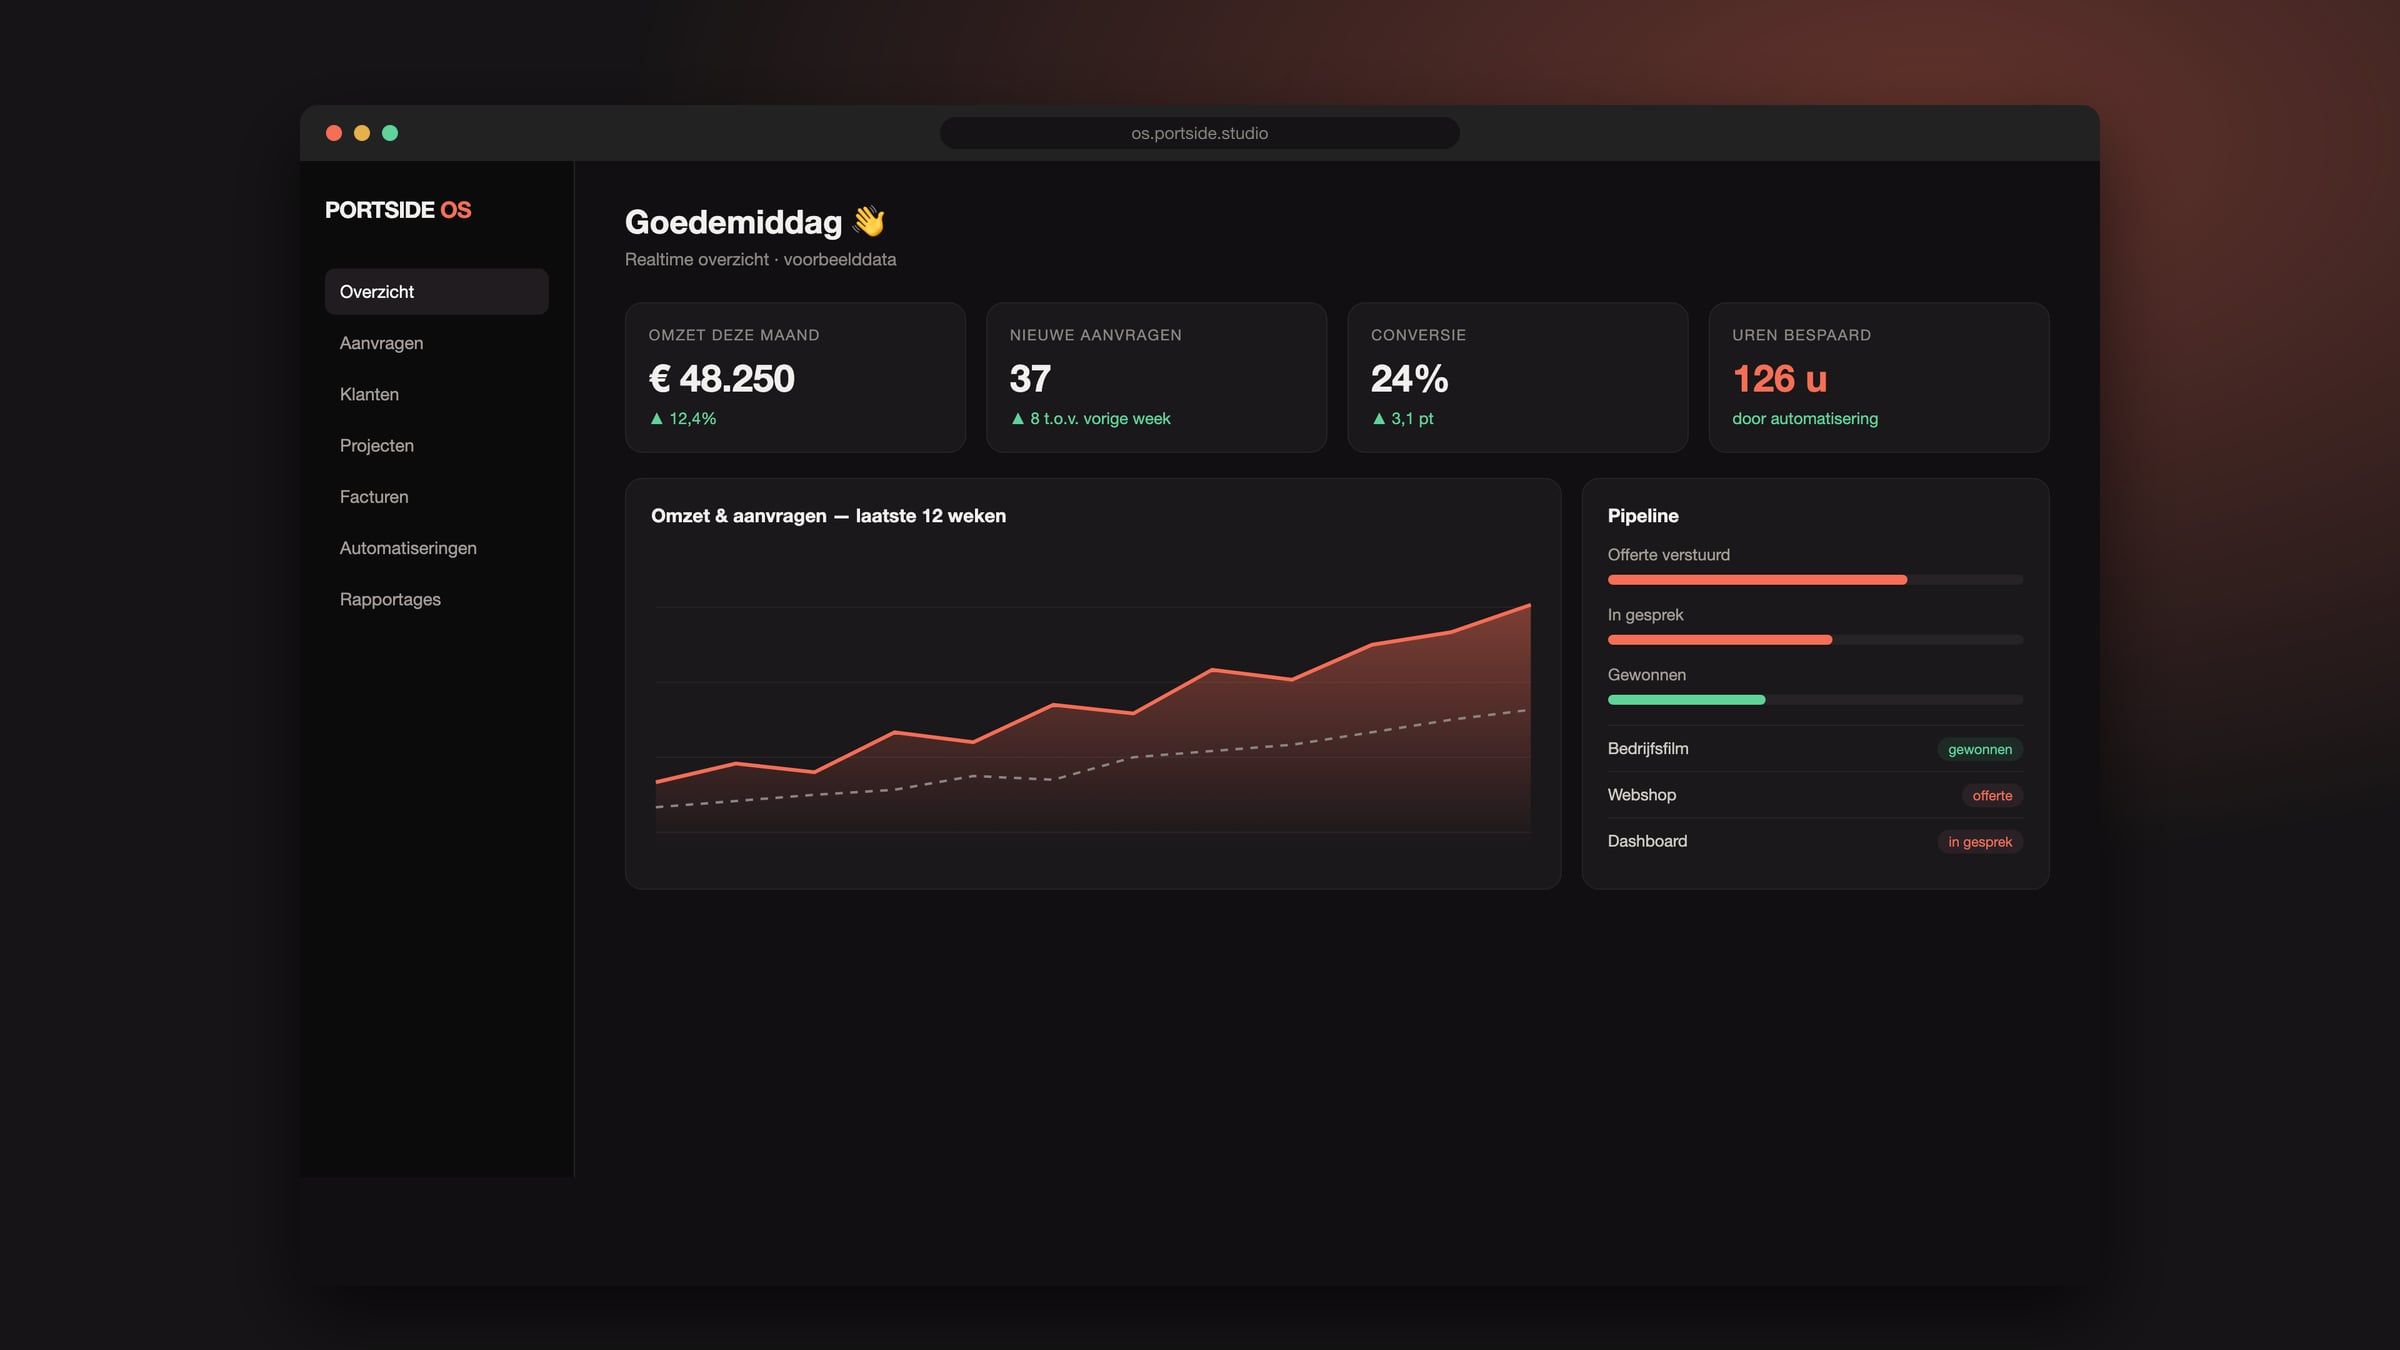This screenshot has height=1350, width=2400.
Task: Open Automatiseringen page
Action: pos(436,548)
